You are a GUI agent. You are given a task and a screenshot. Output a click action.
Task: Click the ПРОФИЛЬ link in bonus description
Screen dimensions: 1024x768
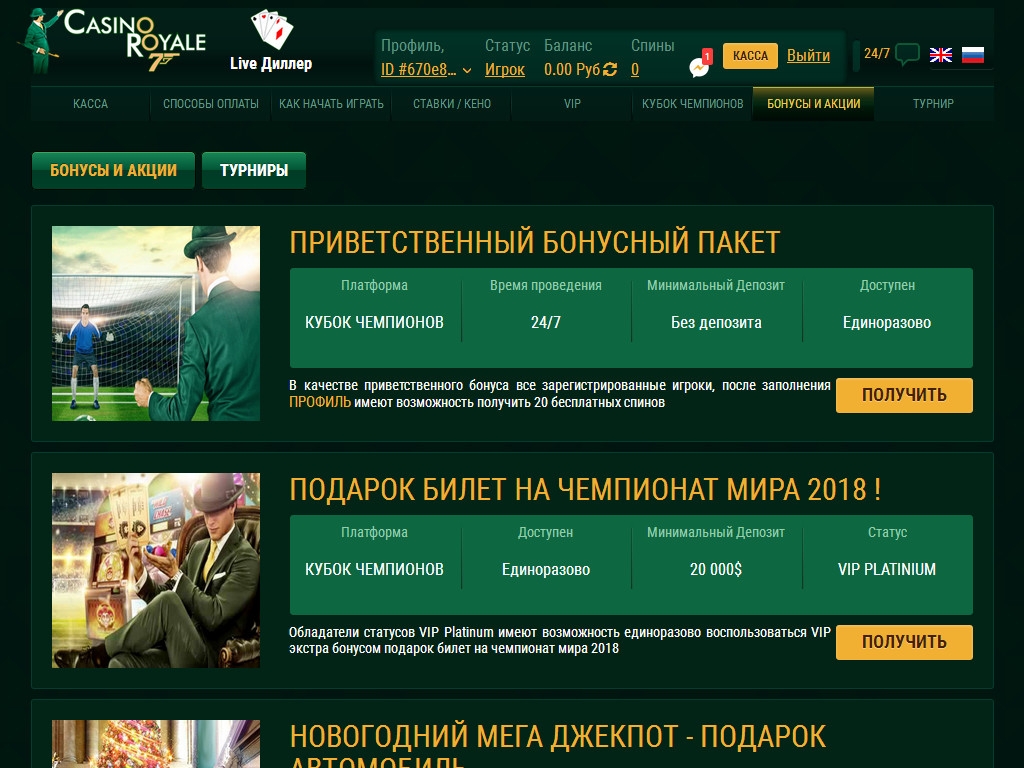click(320, 402)
